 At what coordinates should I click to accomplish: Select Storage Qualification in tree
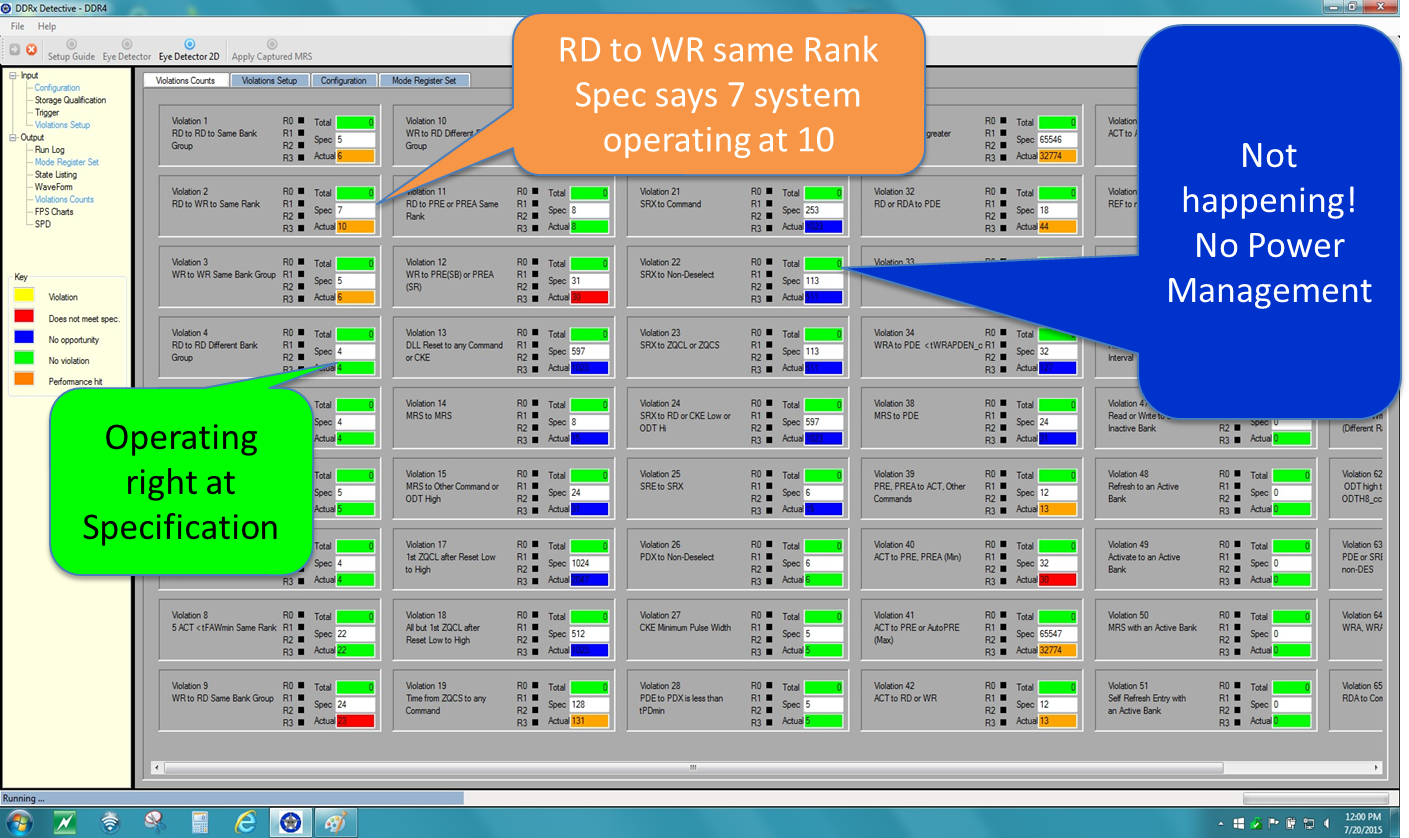pos(70,100)
